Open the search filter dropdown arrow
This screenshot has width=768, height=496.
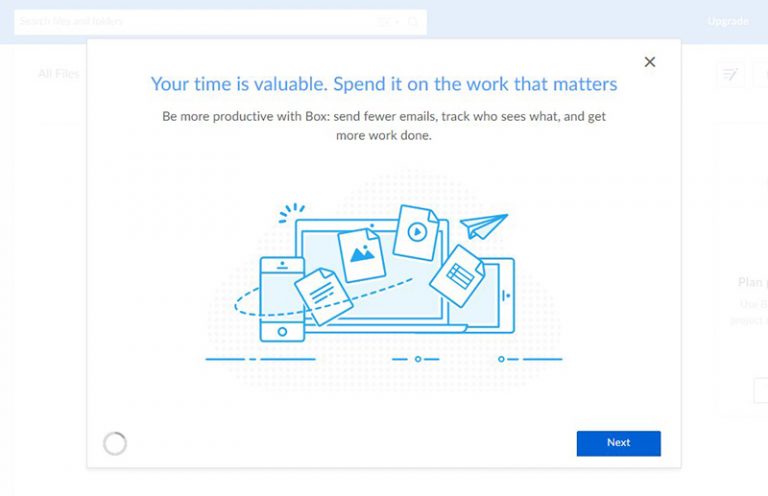pos(397,22)
